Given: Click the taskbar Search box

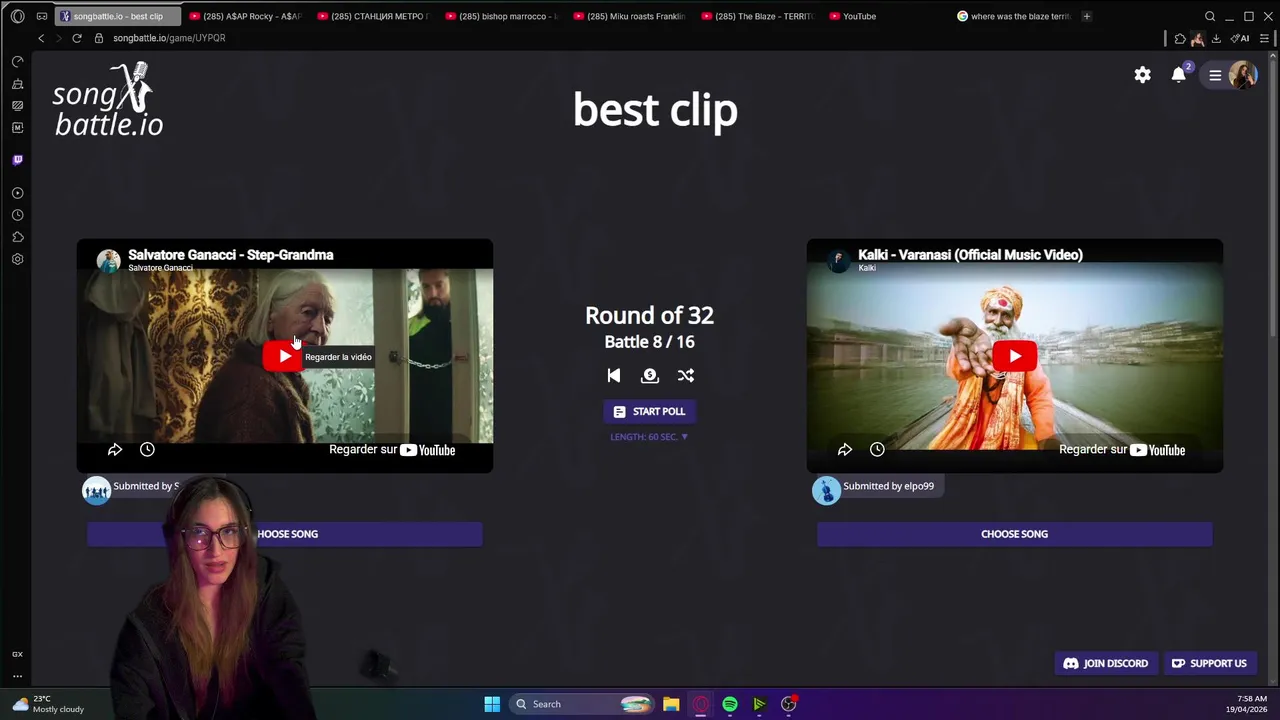Looking at the screenshot, I should (x=581, y=704).
